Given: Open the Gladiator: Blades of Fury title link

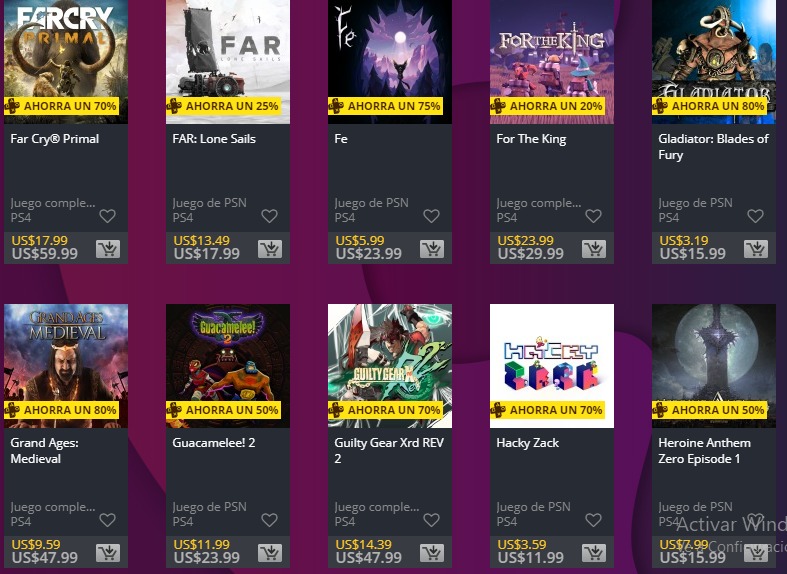Looking at the screenshot, I should pyautogui.click(x=713, y=147).
